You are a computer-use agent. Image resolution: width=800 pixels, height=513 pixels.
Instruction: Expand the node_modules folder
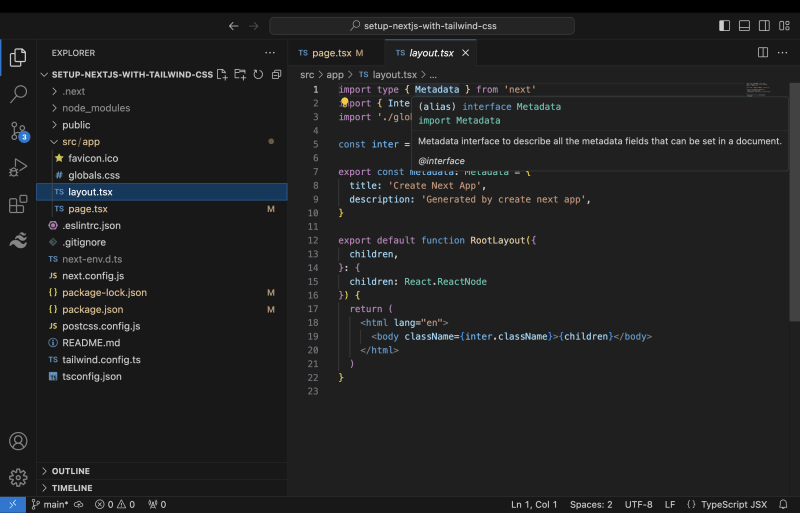click(162, 108)
